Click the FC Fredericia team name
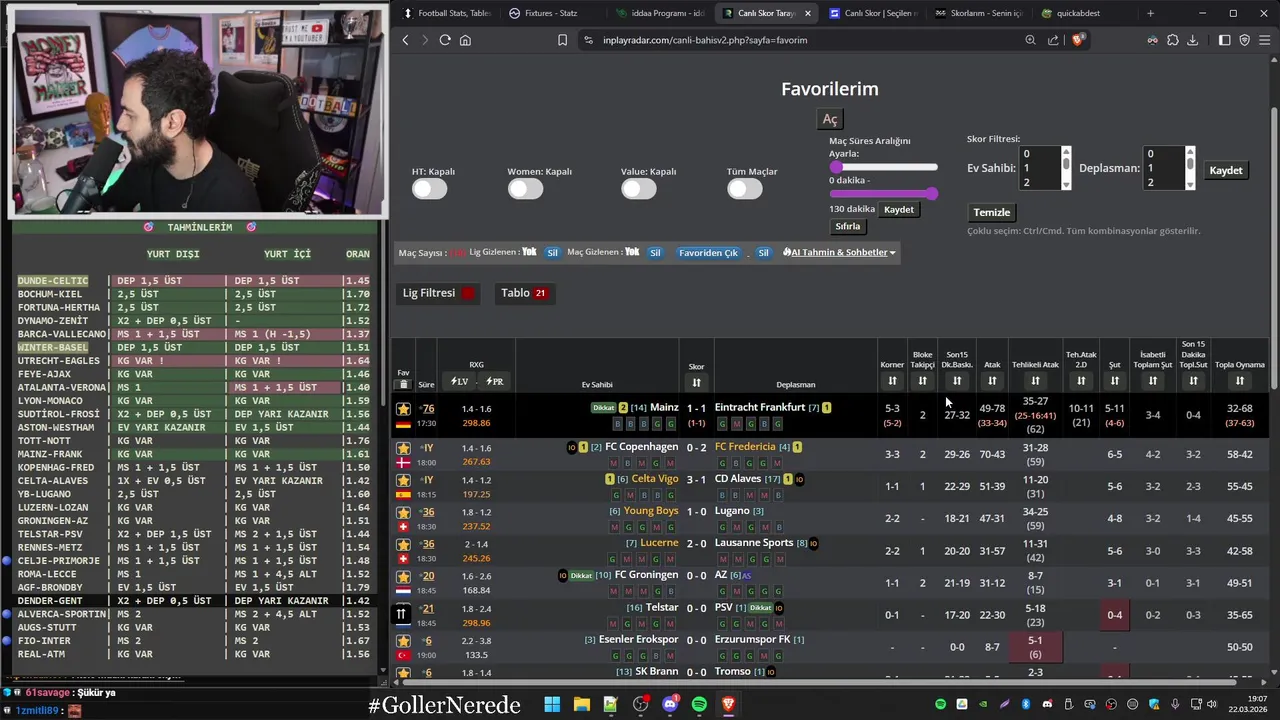1280x720 pixels. (x=745, y=447)
